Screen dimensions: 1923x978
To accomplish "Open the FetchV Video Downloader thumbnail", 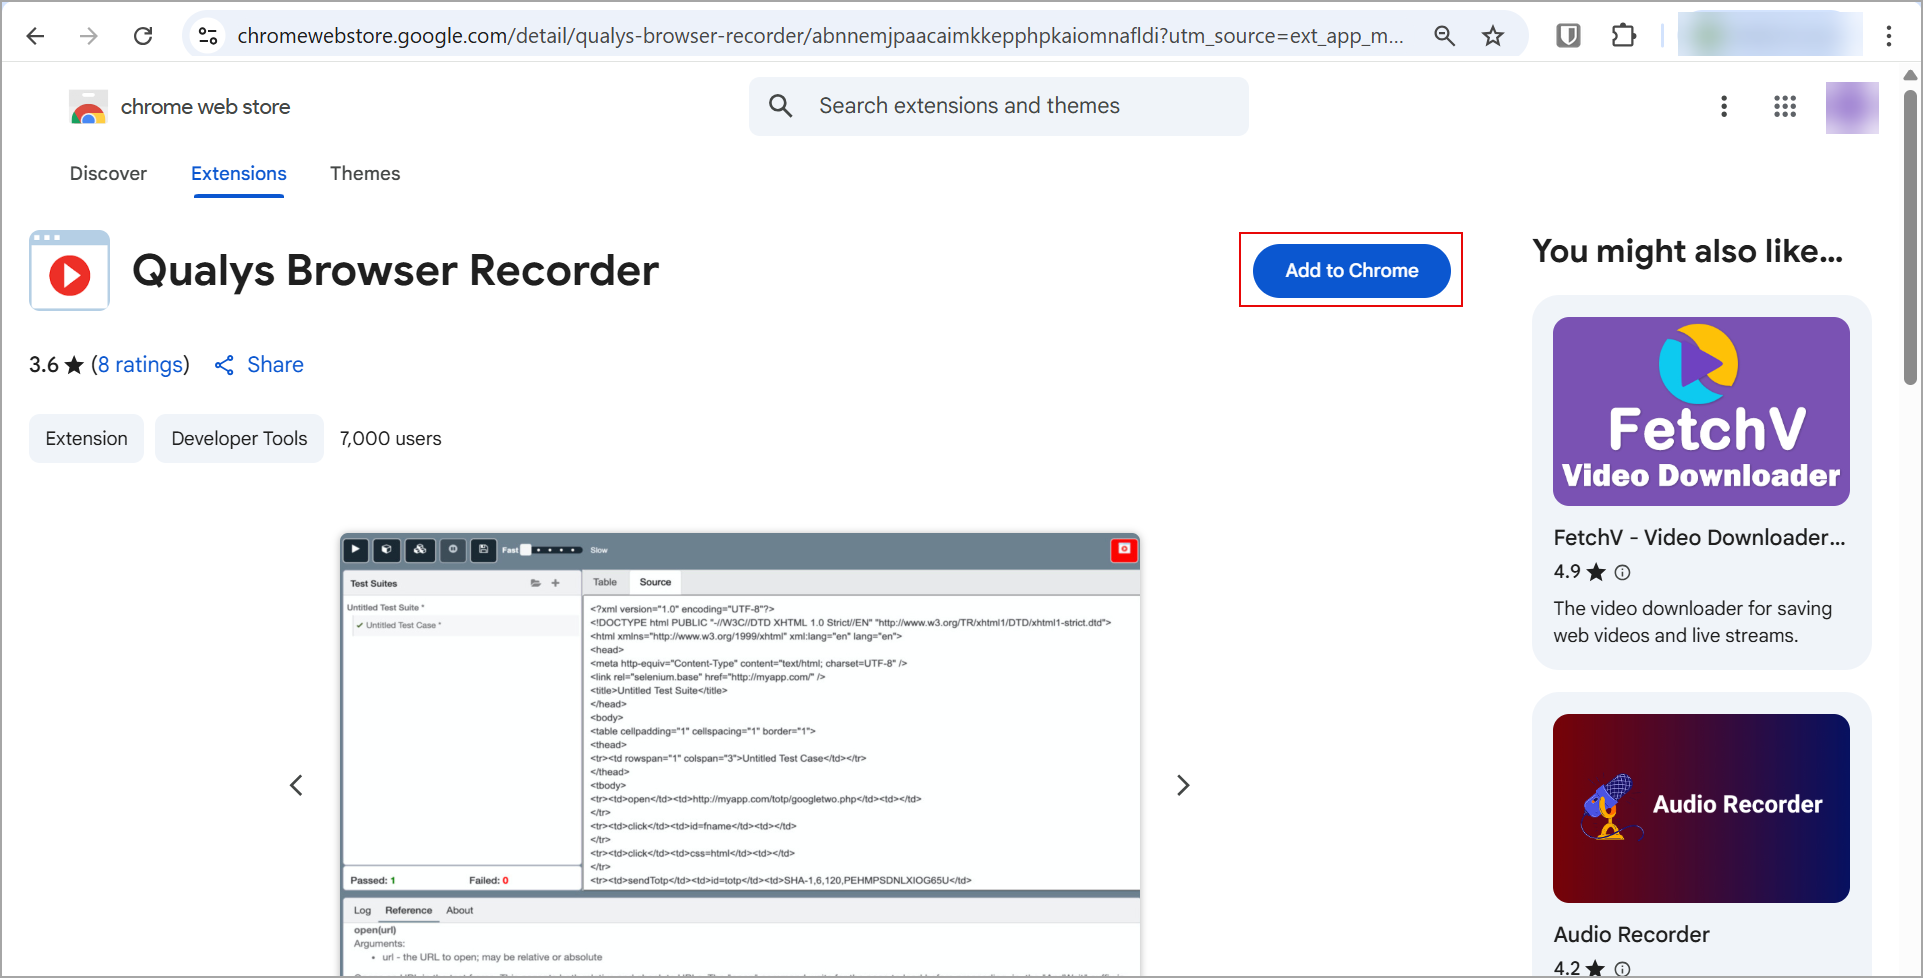I will pos(1701,411).
